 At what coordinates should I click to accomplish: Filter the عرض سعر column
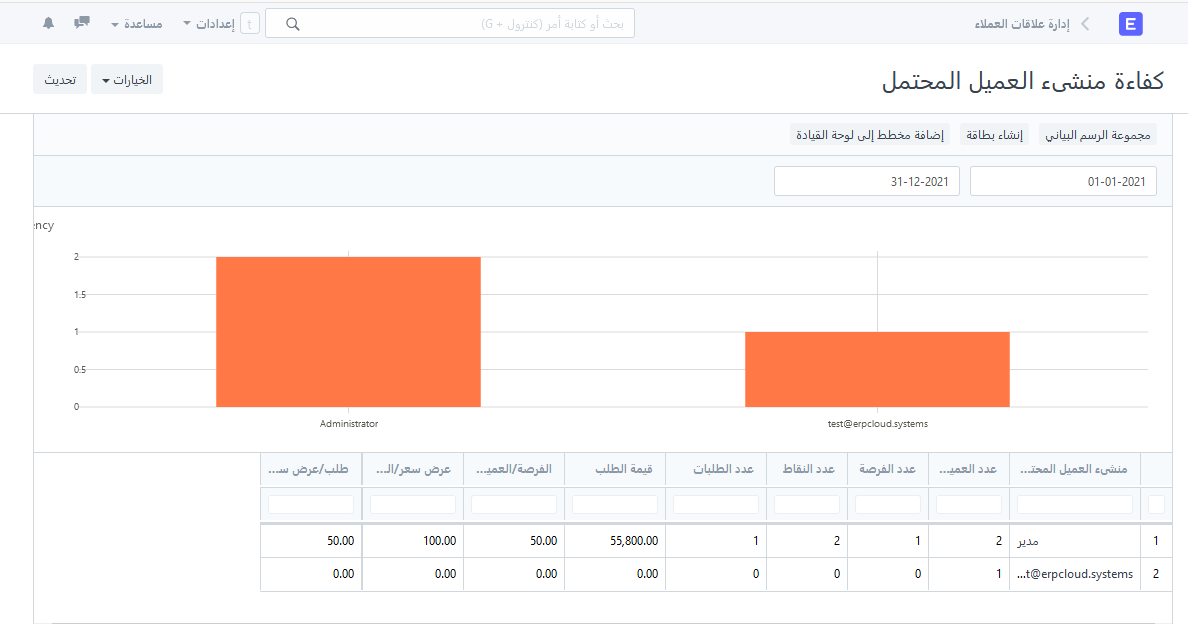[x=413, y=504]
